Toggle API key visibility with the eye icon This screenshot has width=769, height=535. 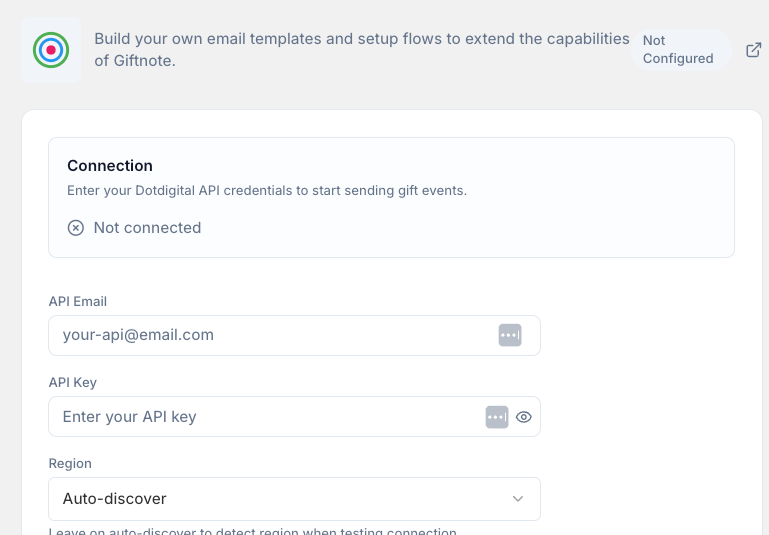tap(524, 417)
